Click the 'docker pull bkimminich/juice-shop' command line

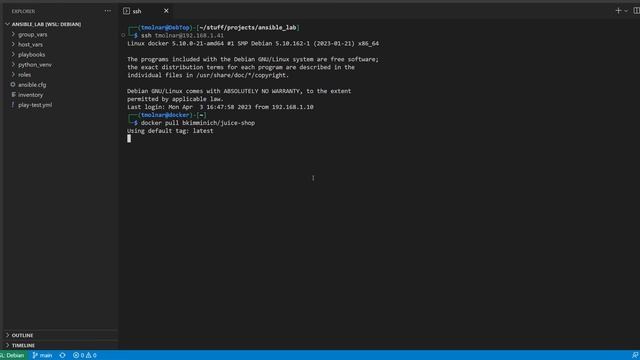pyautogui.click(x=198, y=123)
